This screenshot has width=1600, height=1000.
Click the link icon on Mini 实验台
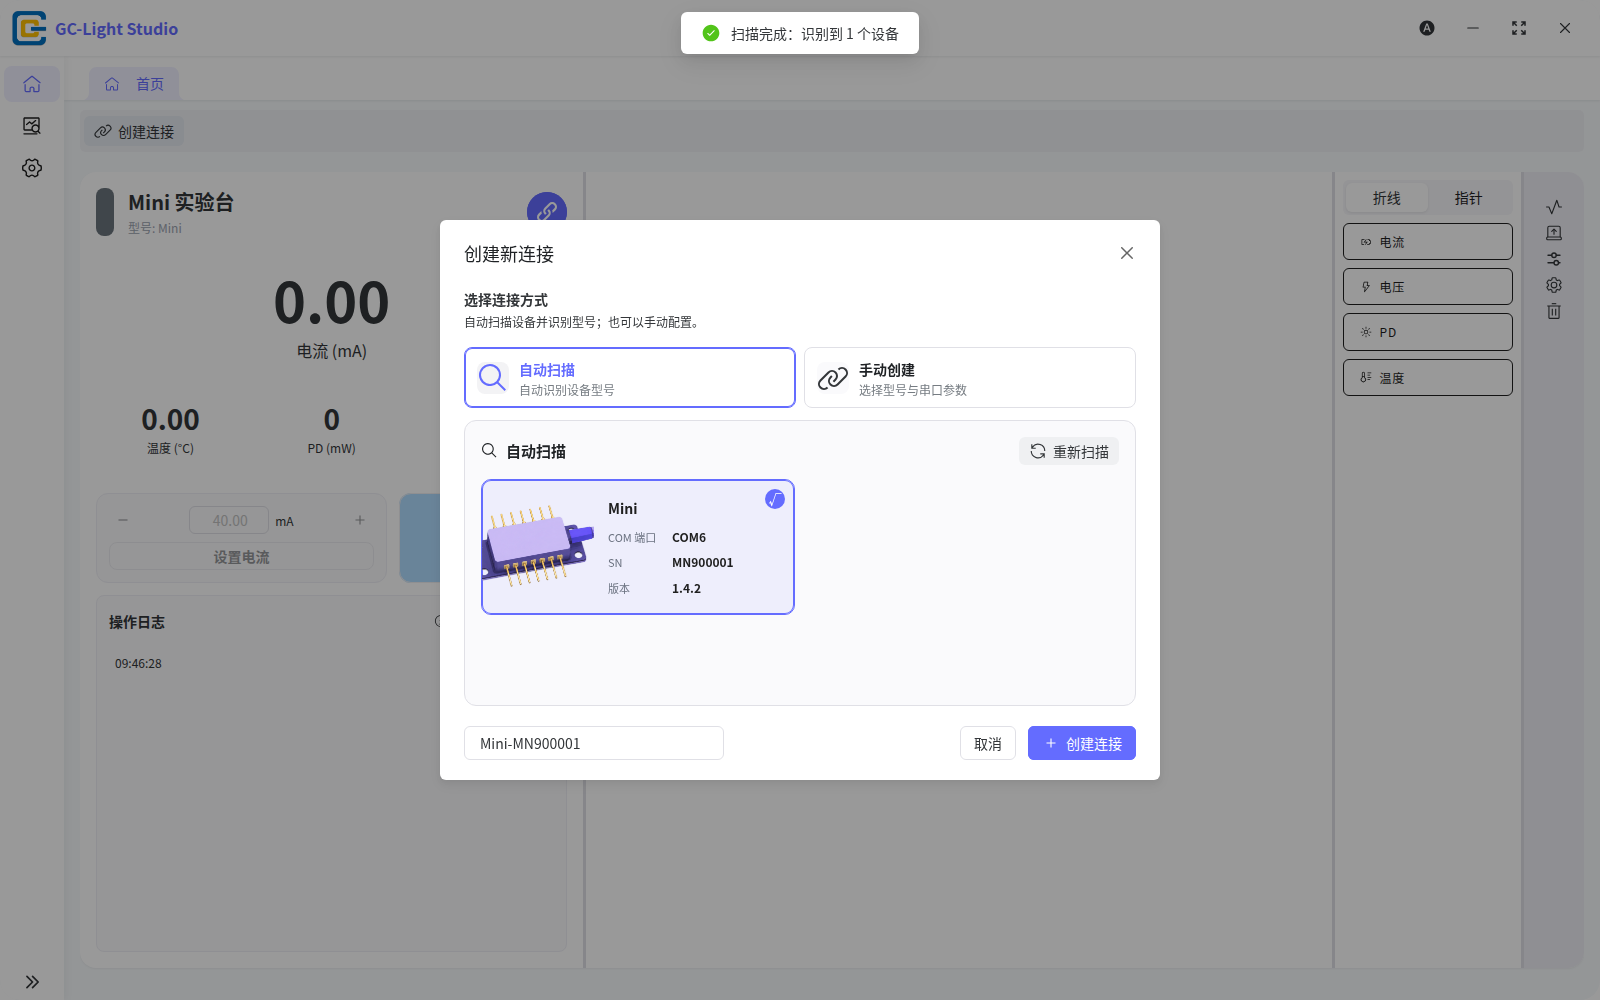(547, 211)
